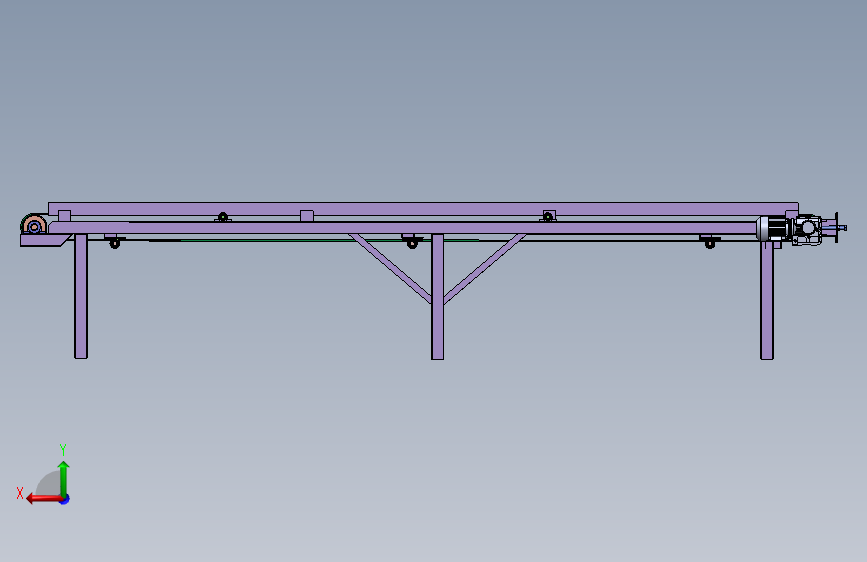Pick the left diagonal brace of the middle leg
Screen dimensions: 867x562
click(390, 268)
